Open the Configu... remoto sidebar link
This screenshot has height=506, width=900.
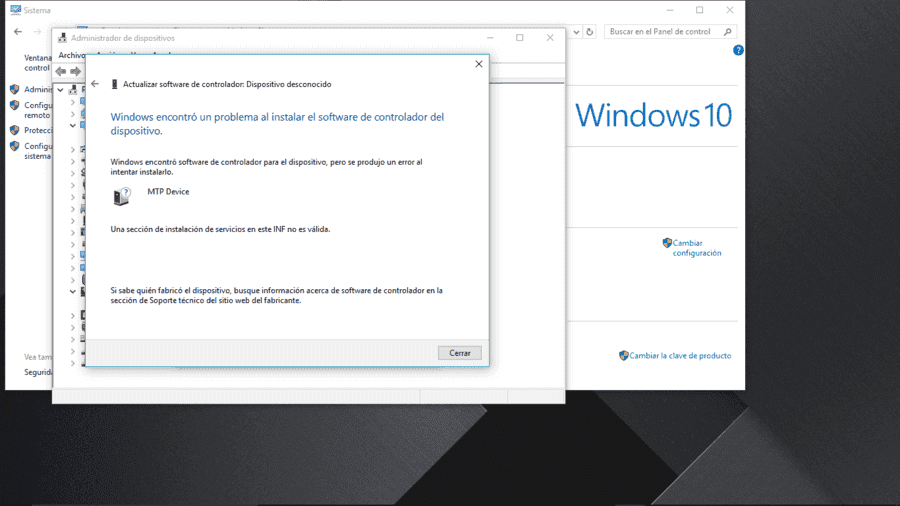[x=37, y=110]
